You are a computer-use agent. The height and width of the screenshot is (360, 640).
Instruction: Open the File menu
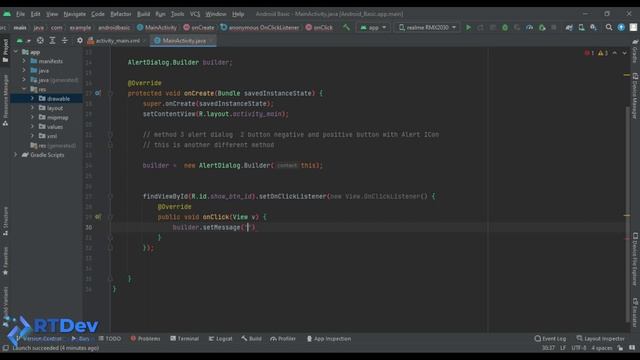pyautogui.click(x=20, y=14)
